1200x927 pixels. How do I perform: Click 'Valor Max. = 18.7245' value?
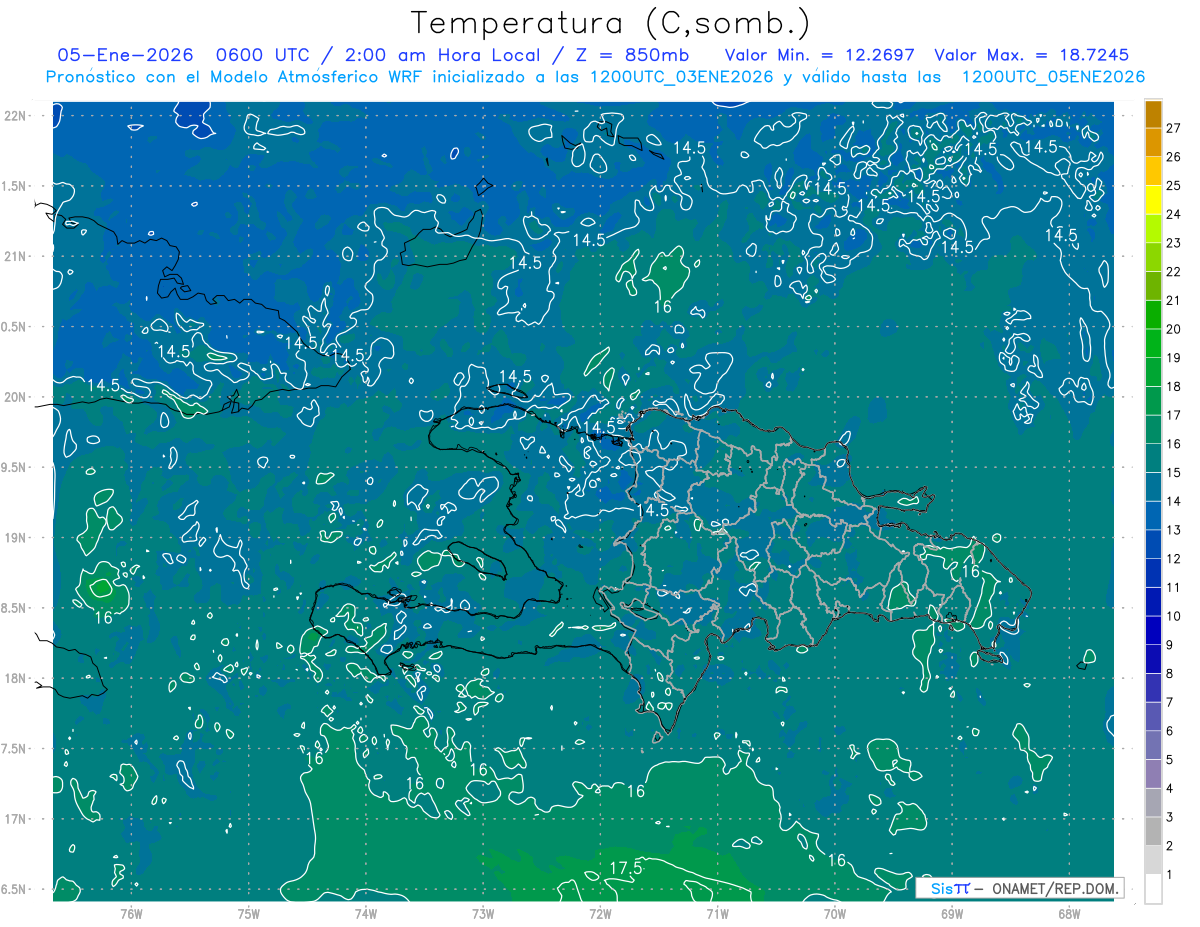point(1031,56)
